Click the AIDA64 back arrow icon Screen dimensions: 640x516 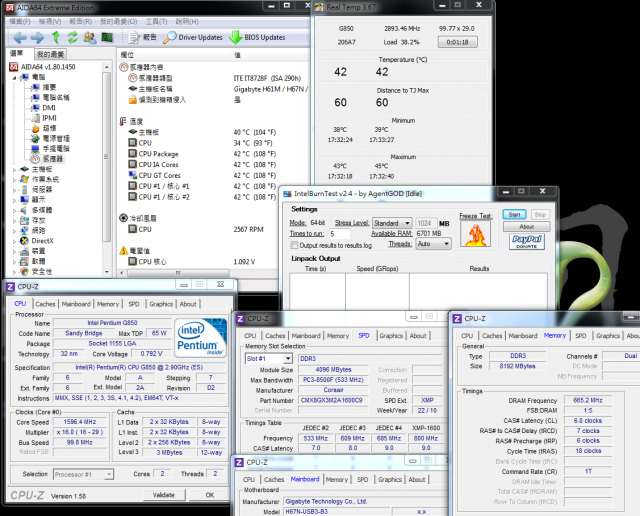pyautogui.click(x=20, y=38)
